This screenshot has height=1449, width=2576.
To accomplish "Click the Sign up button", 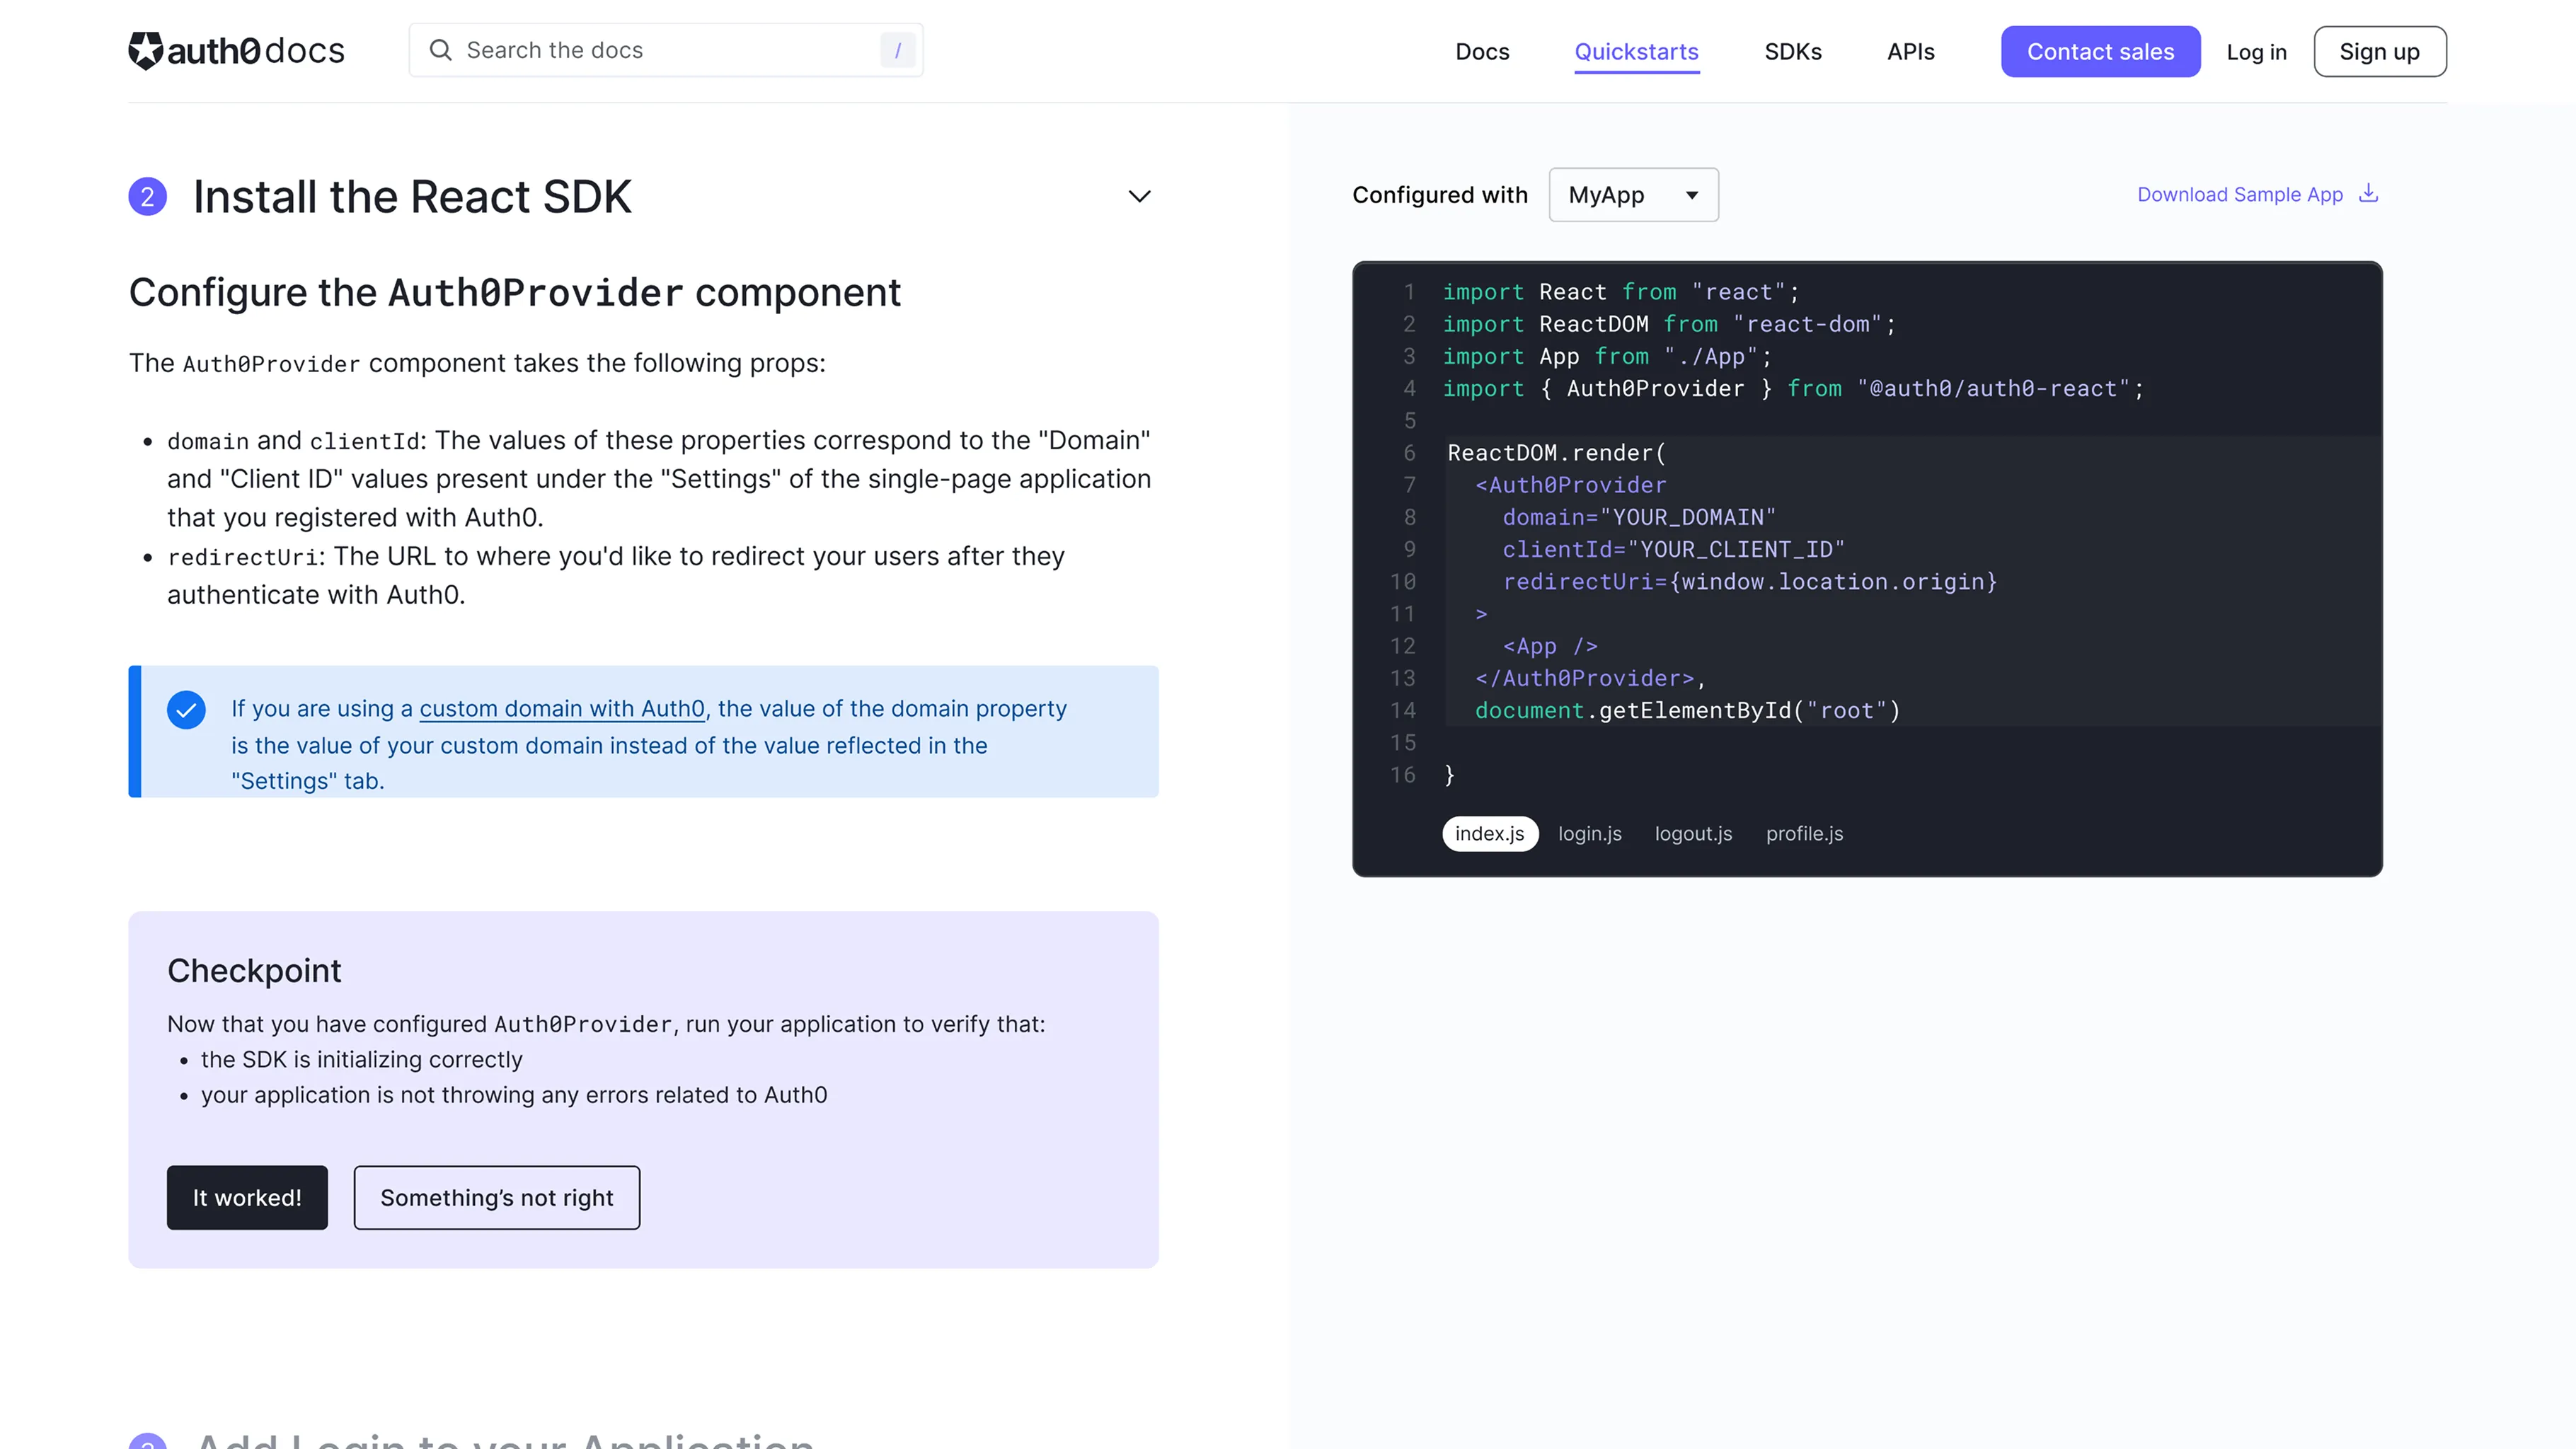I will [2379, 51].
